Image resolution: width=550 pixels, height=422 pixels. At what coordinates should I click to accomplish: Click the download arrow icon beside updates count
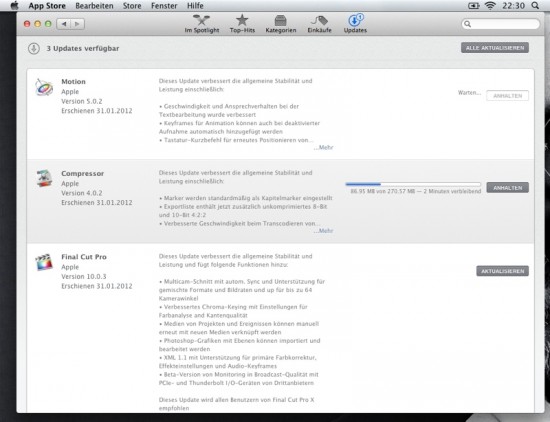click(34, 48)
